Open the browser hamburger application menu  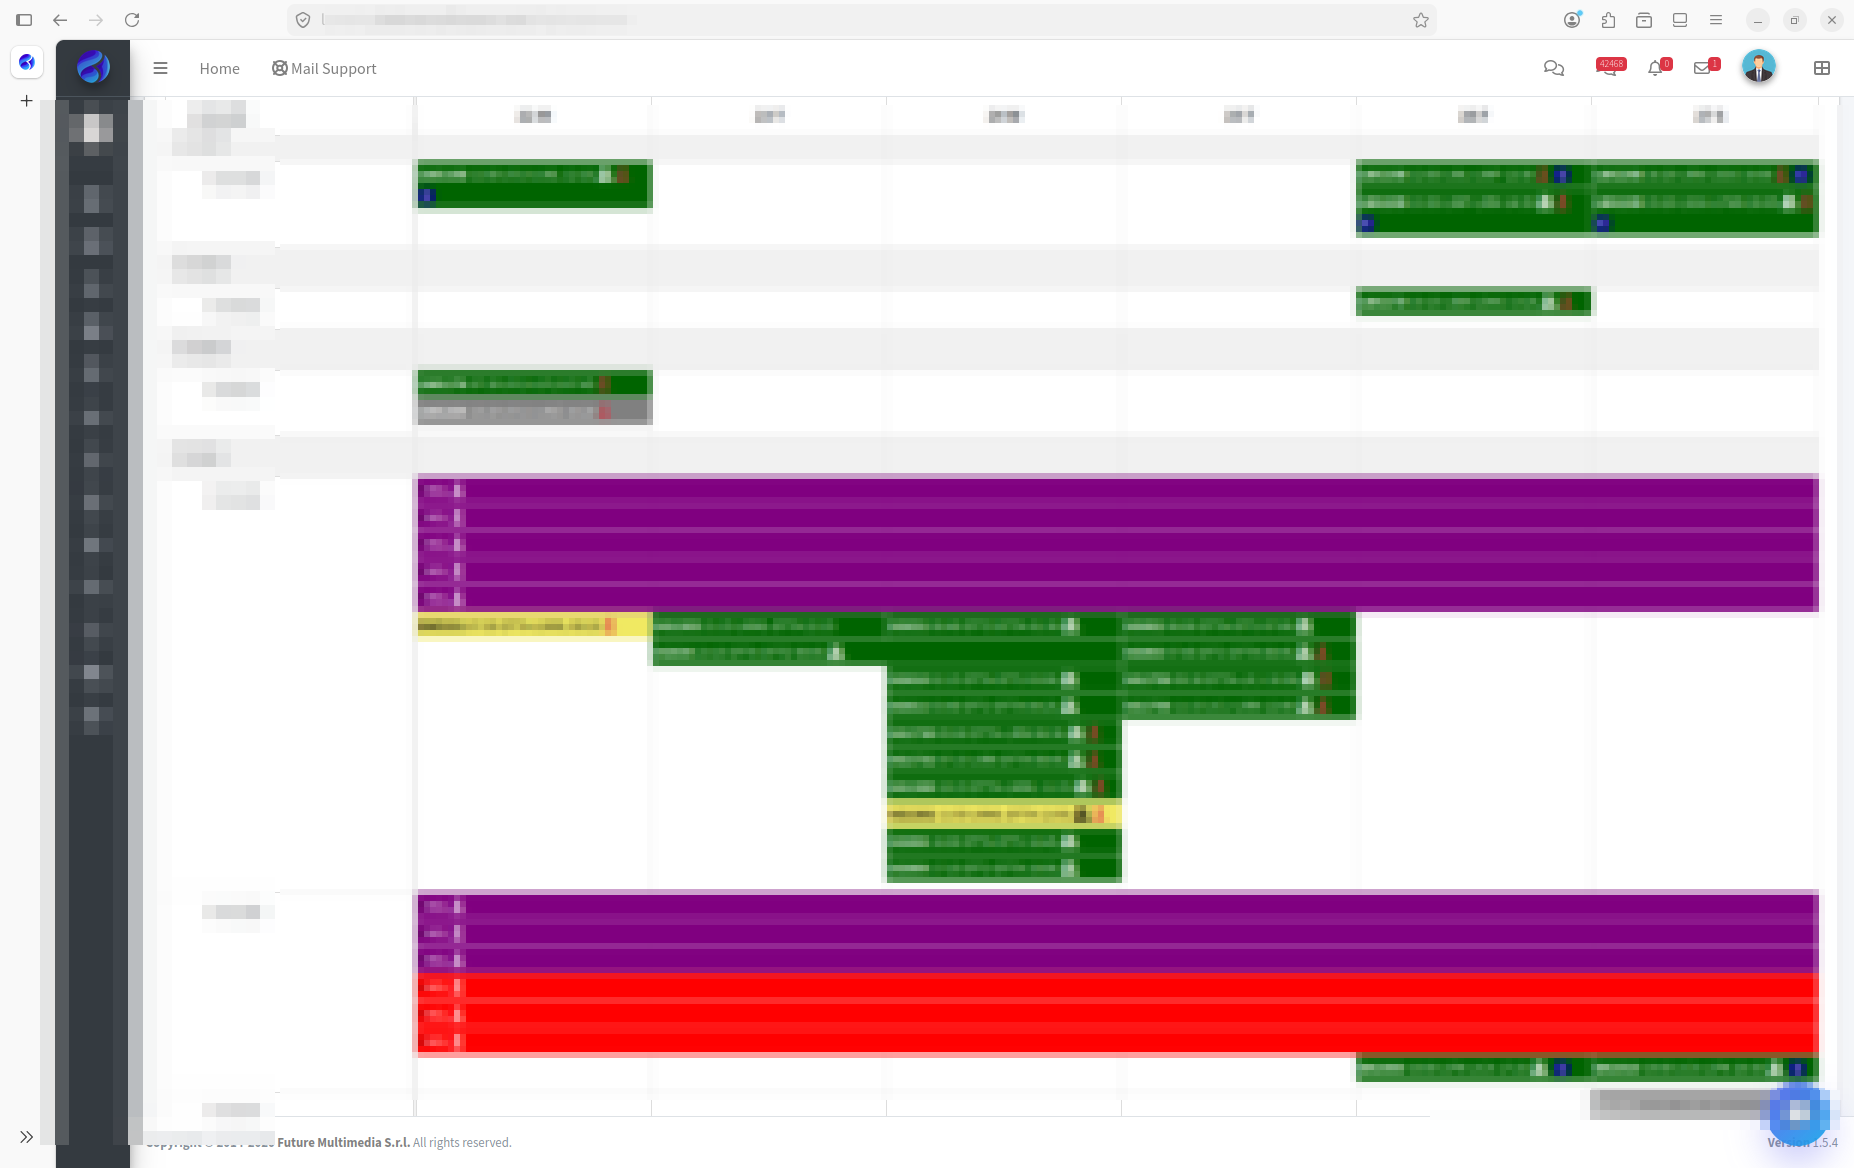pyautogui.click(x=1716, y=20)
